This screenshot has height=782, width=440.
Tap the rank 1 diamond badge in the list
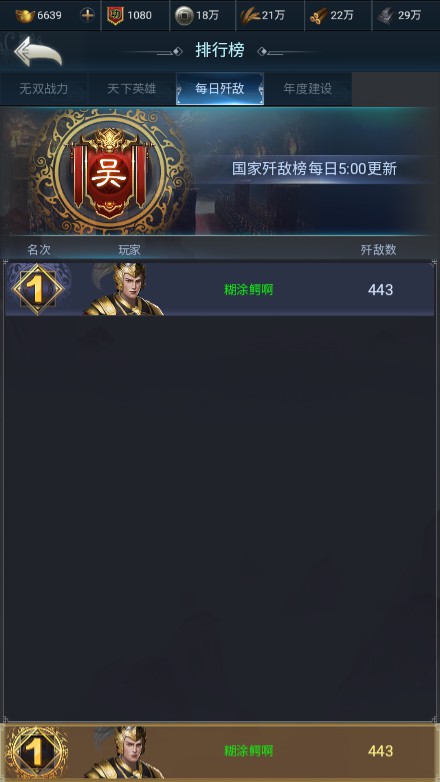38,290
